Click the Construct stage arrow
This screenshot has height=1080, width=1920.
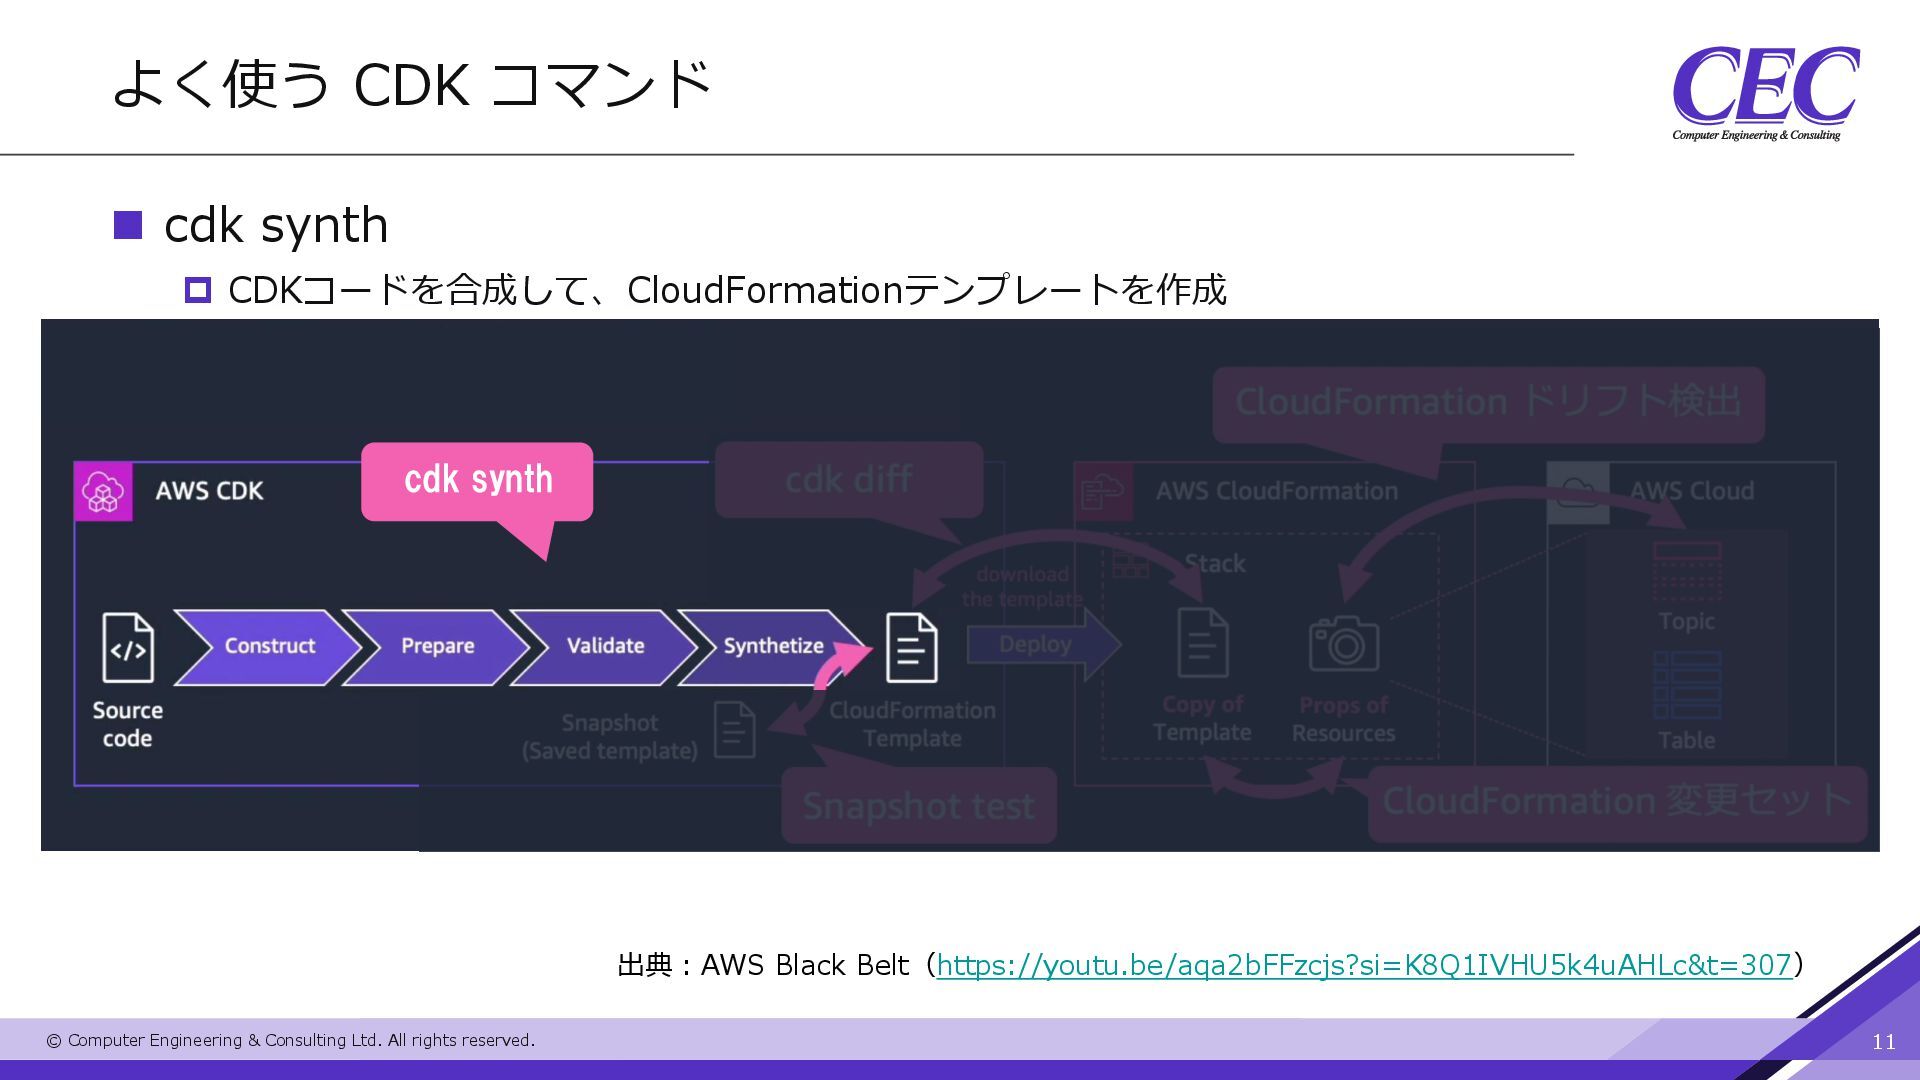click(268, 647)
